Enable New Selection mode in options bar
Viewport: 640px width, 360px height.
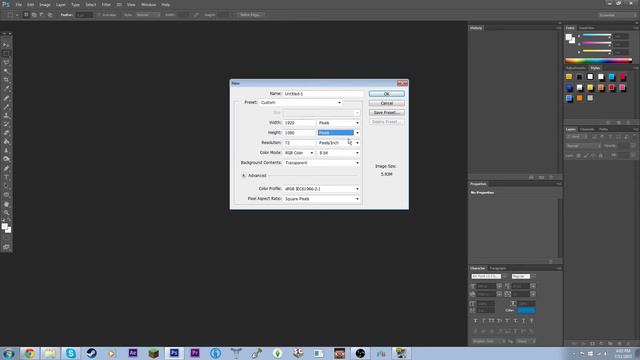tap(26, 15)
